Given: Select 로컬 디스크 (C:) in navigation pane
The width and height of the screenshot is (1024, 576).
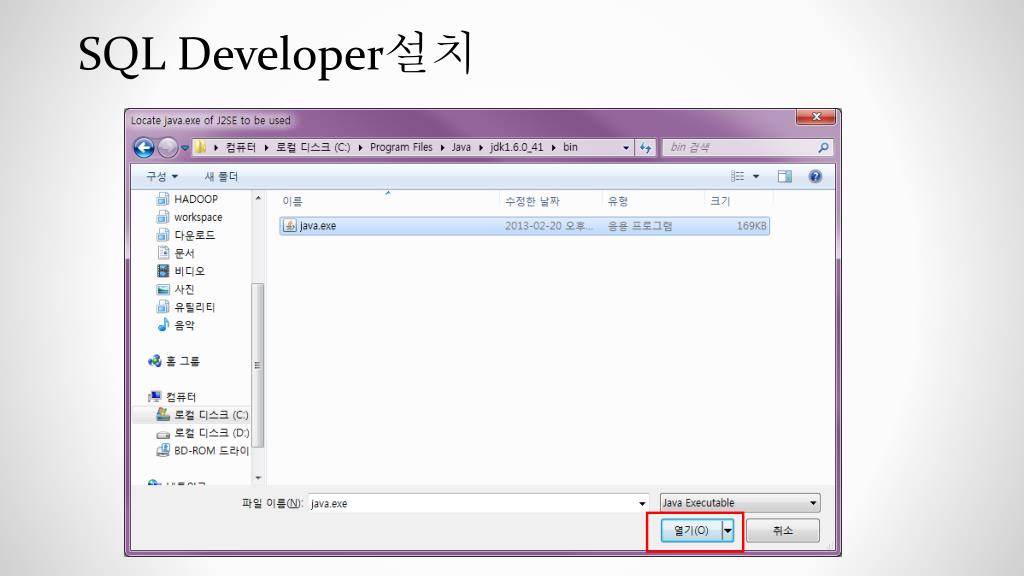Looking at the screenshot, I should (x=202, y=415).
